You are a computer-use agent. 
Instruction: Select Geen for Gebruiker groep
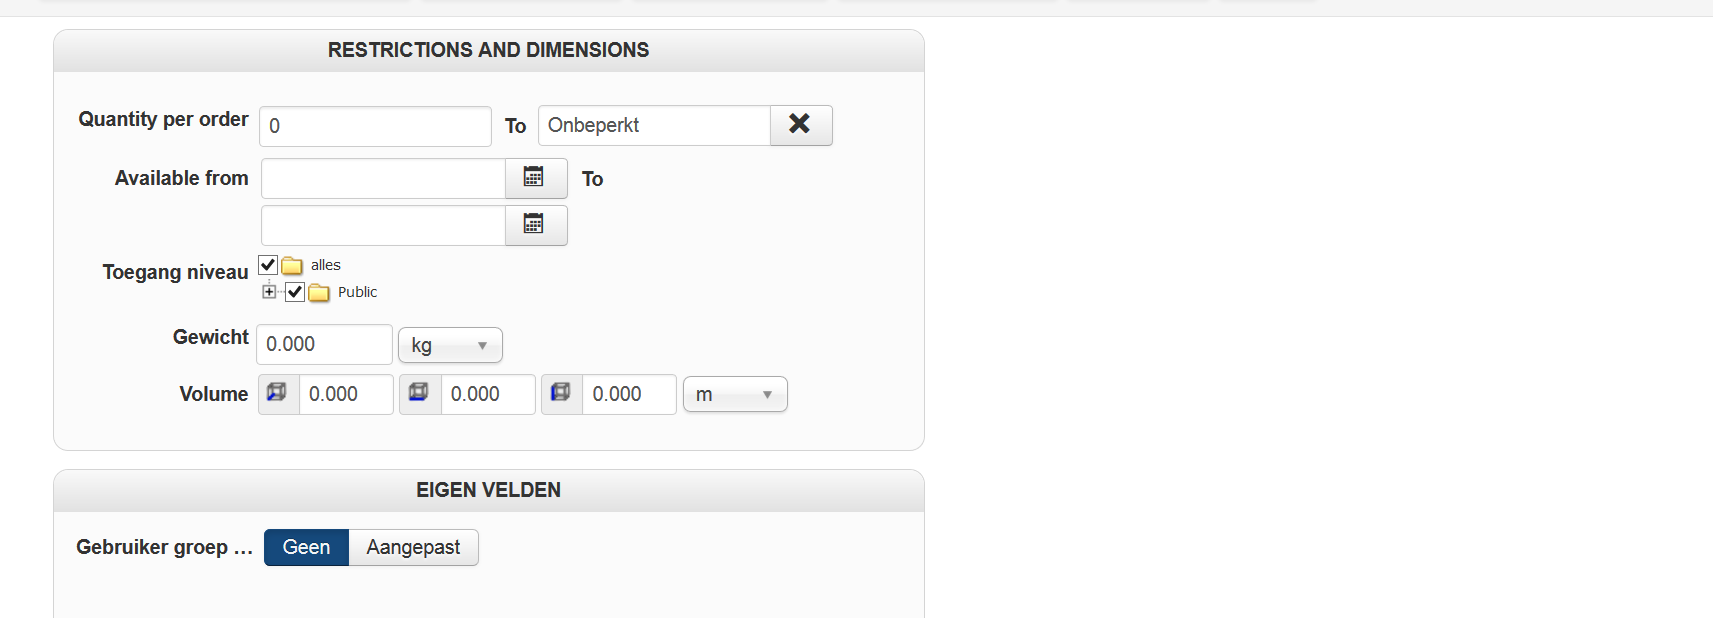(306, 547)
